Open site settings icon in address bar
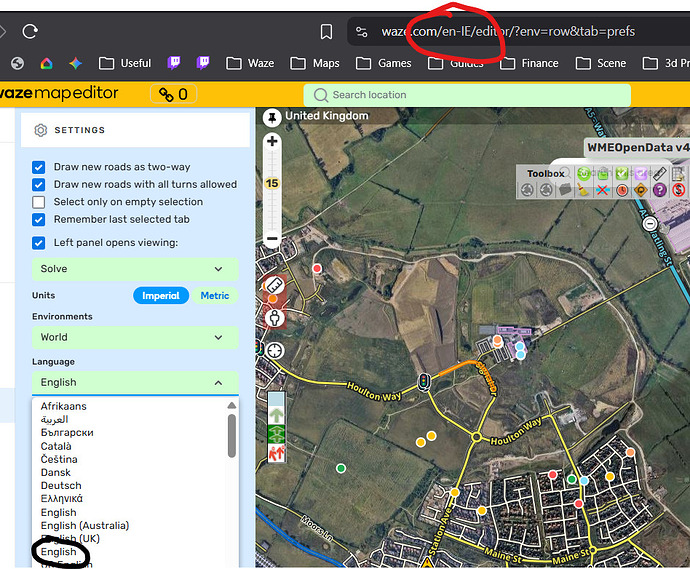 click(362, 32)
